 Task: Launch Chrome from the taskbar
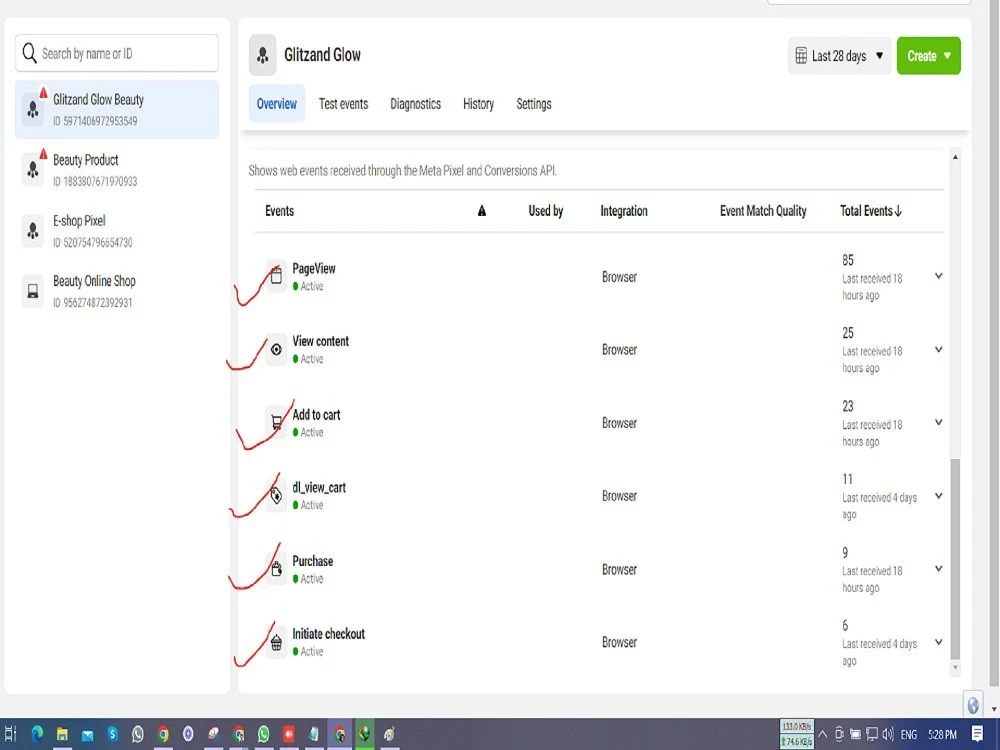(162, 733)
